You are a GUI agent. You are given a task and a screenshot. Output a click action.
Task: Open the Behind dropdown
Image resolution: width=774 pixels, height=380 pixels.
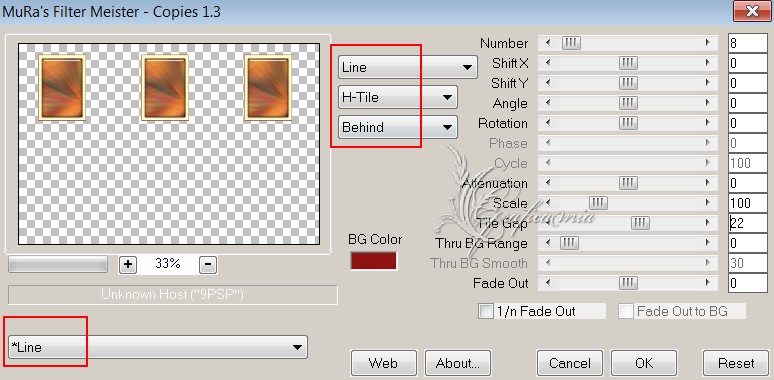pyautogui.click(x=398, y=127)
